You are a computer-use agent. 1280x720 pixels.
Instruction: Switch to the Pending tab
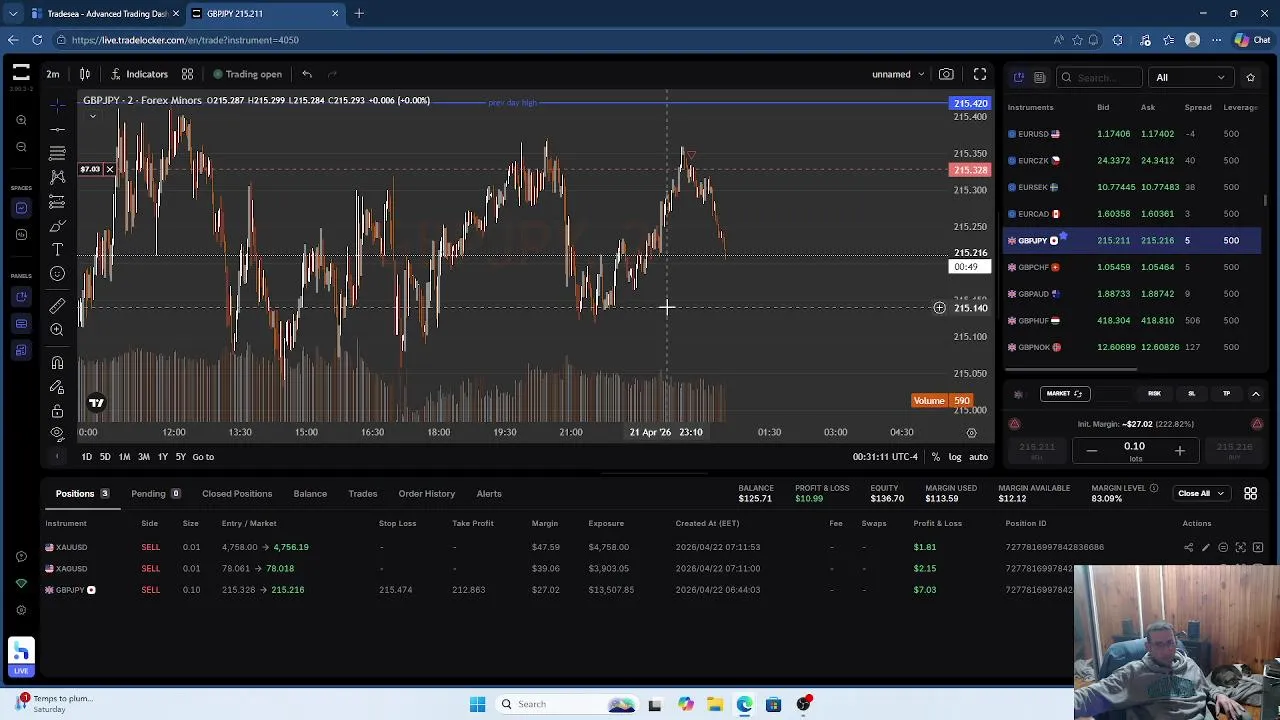(x=155, y=494)
